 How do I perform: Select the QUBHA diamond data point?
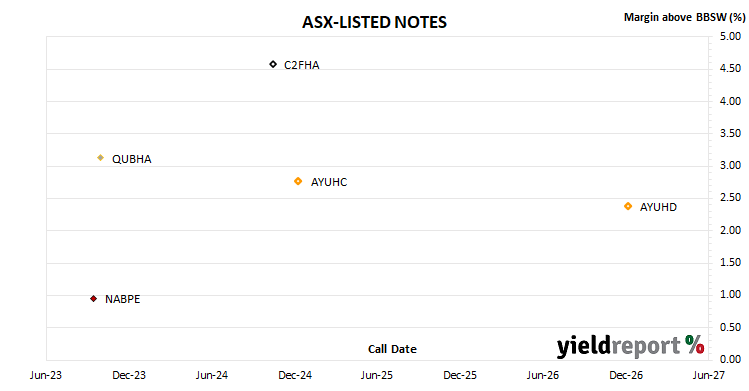[100, 158]
